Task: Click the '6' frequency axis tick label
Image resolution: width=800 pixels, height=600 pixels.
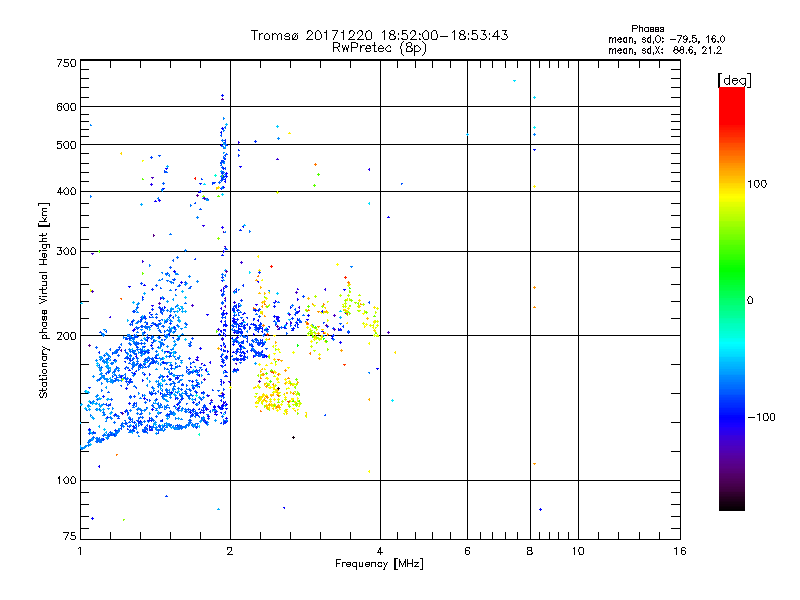Action: pyautogui.click(x=467, y=551)
